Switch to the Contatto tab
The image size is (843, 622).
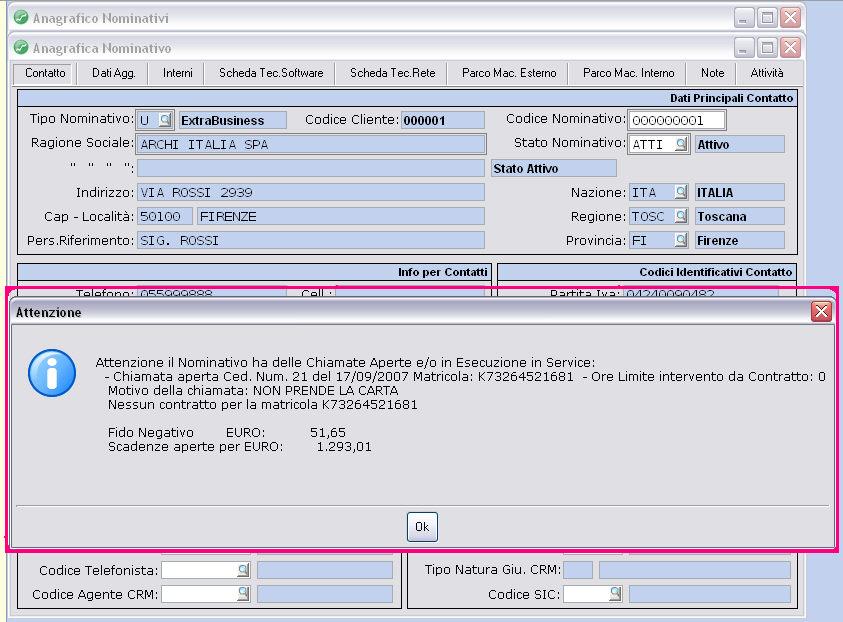click(x=45, y=73)
